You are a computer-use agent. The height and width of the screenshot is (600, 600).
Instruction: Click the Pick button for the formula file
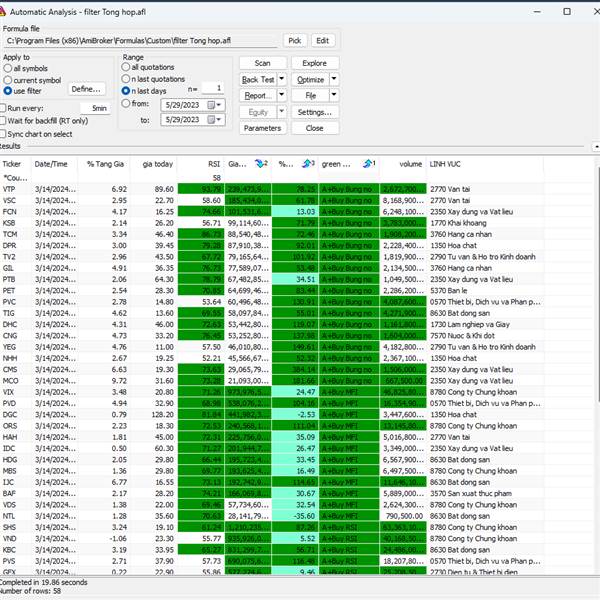click(294, 41)
